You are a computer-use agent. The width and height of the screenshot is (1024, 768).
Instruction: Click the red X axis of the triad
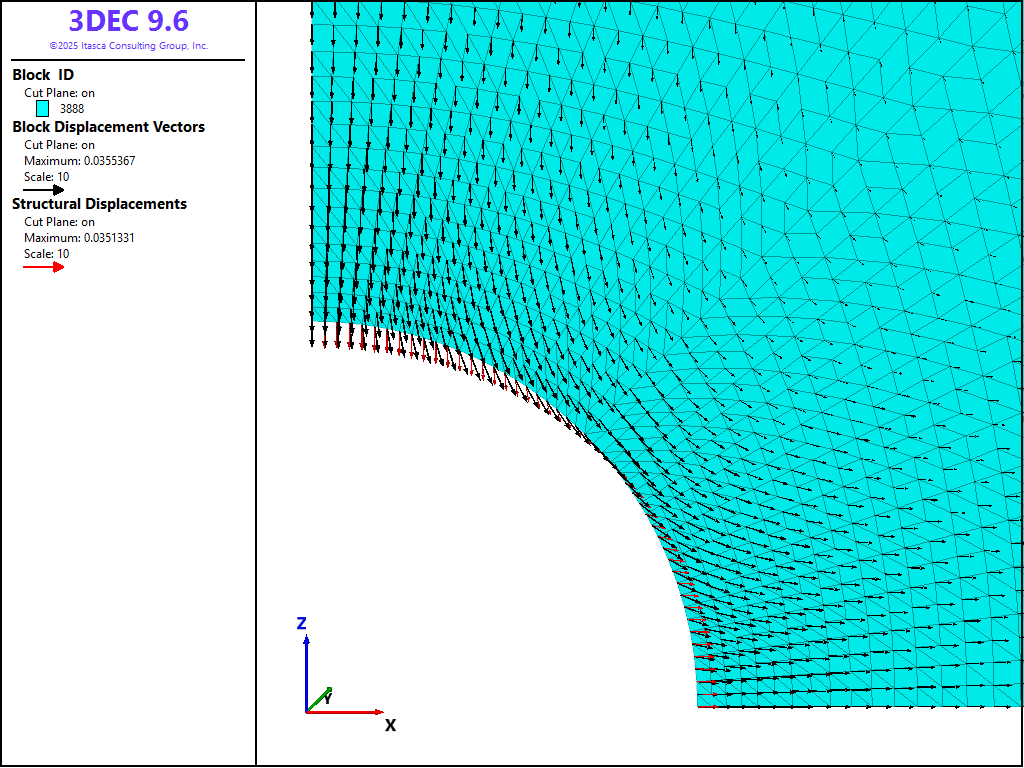pyautogui.click(x=344, y=712)
